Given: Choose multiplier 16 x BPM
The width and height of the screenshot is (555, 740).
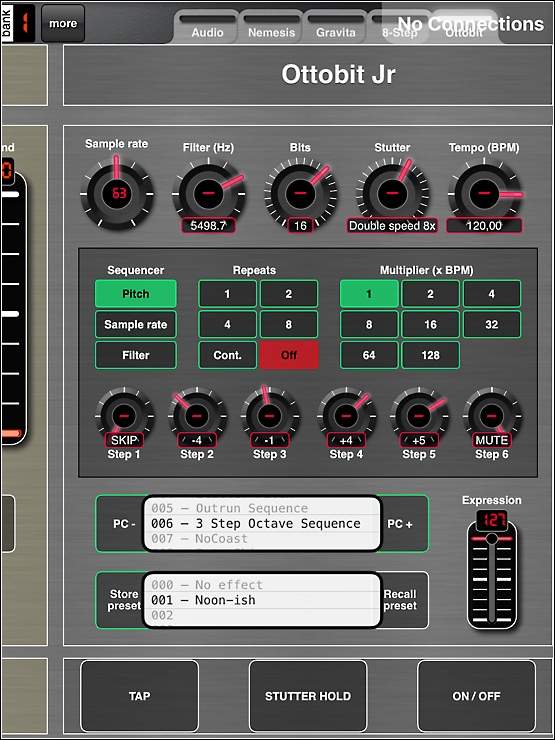Looking at the screenshot, I should click(x=430, y=325).
